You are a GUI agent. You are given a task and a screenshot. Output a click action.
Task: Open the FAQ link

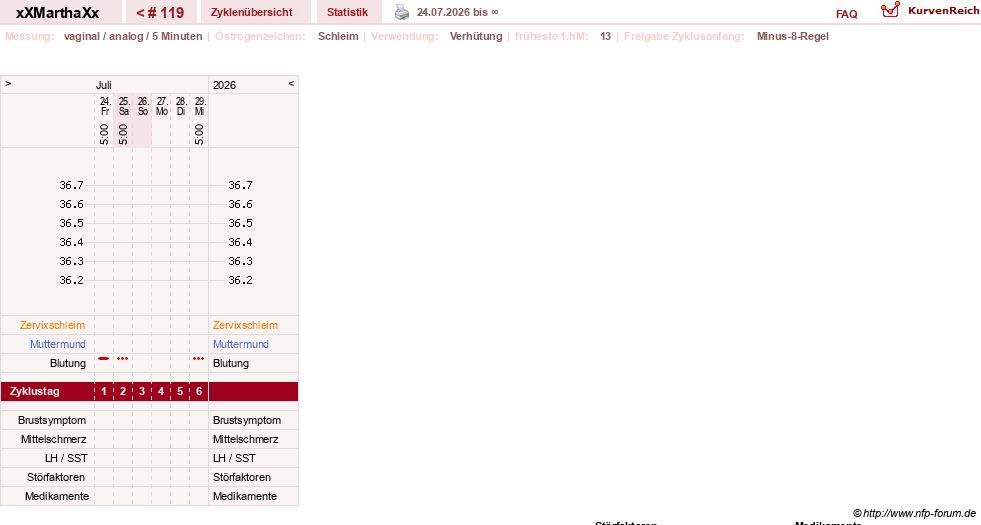846,14
